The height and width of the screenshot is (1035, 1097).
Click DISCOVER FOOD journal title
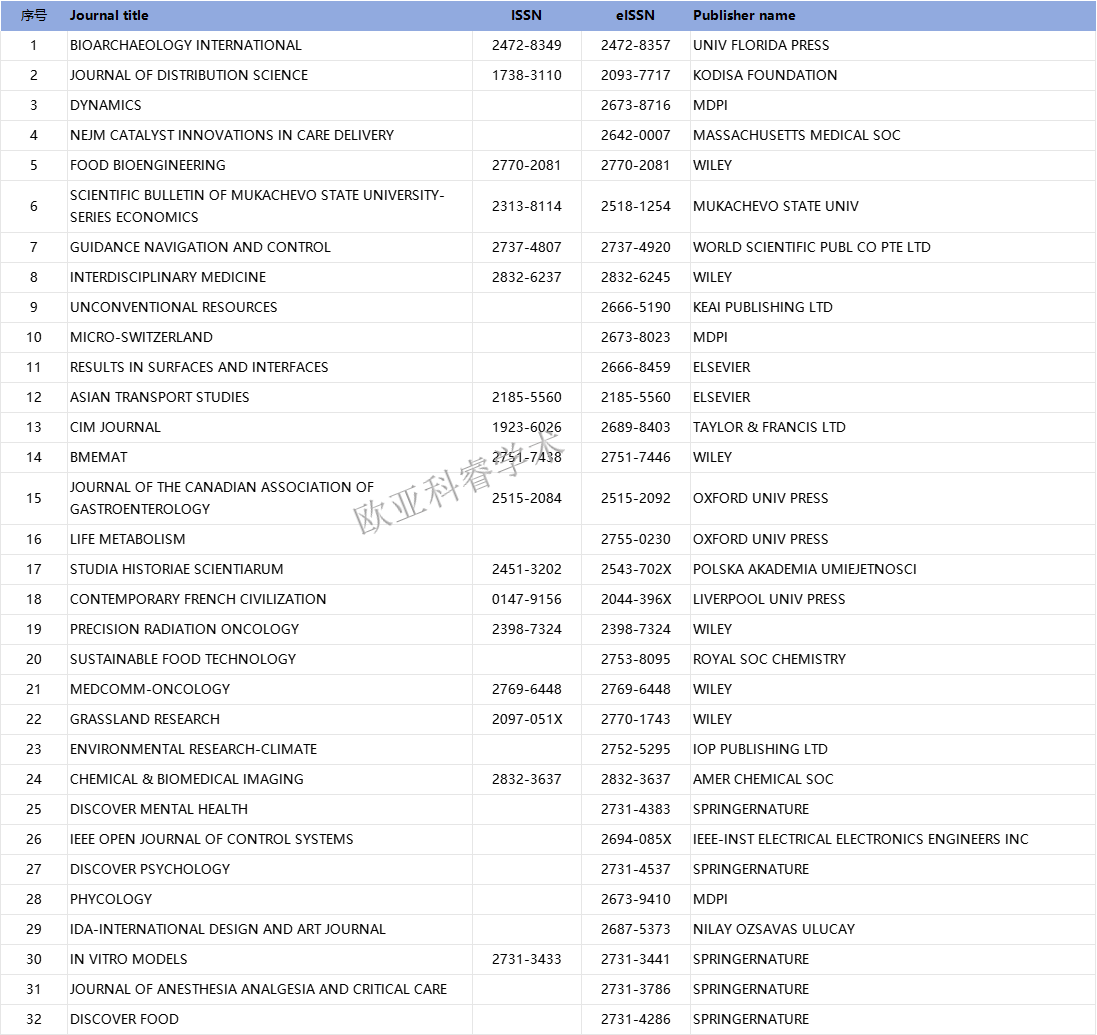pyautogui.click(x=125, y=1022)
